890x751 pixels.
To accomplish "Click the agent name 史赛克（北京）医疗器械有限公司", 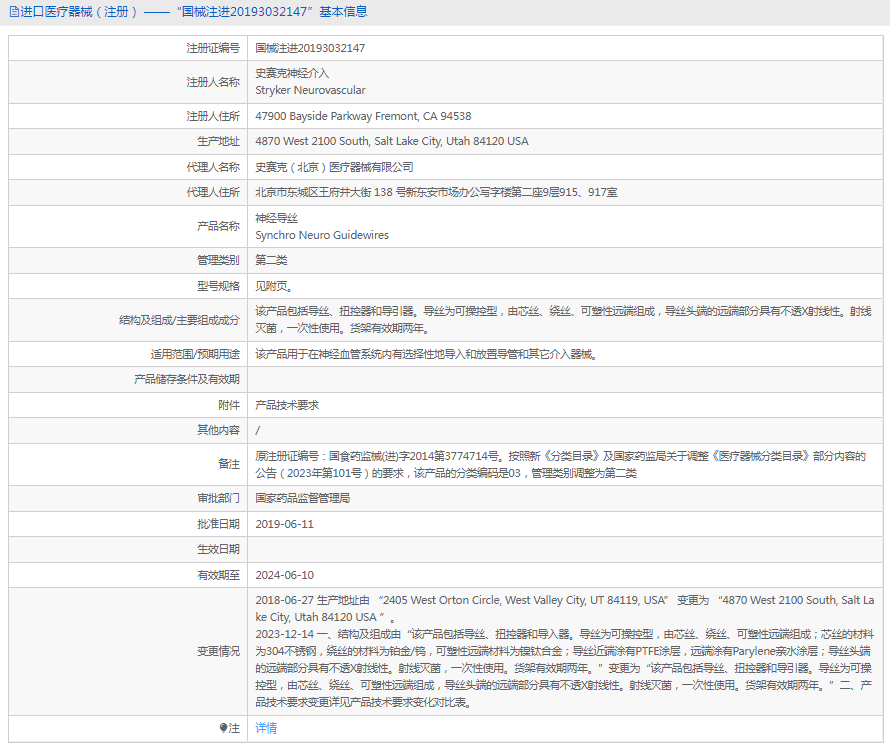I will (334, 167).
